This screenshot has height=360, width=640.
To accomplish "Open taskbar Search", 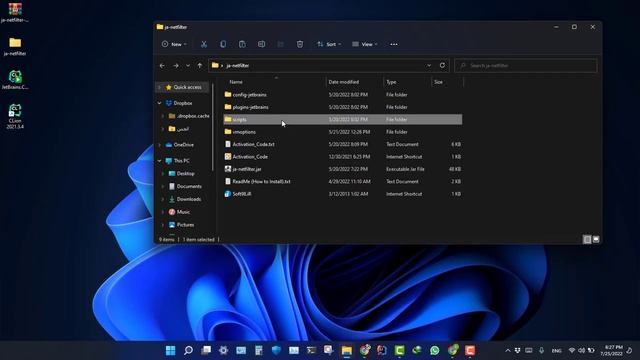I will [x=188, y=350].
